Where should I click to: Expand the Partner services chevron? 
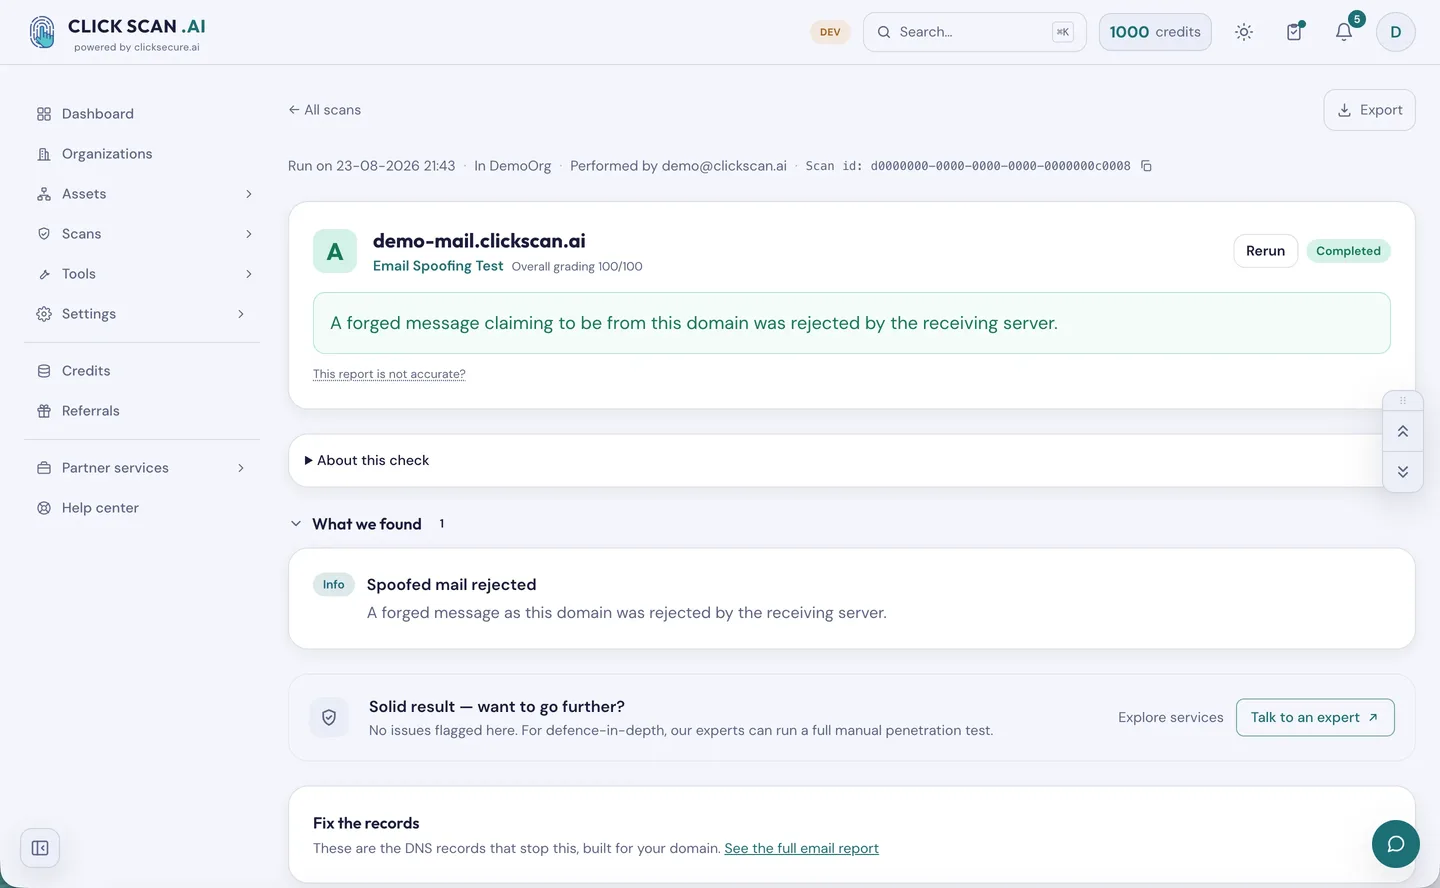coord(241,468)
